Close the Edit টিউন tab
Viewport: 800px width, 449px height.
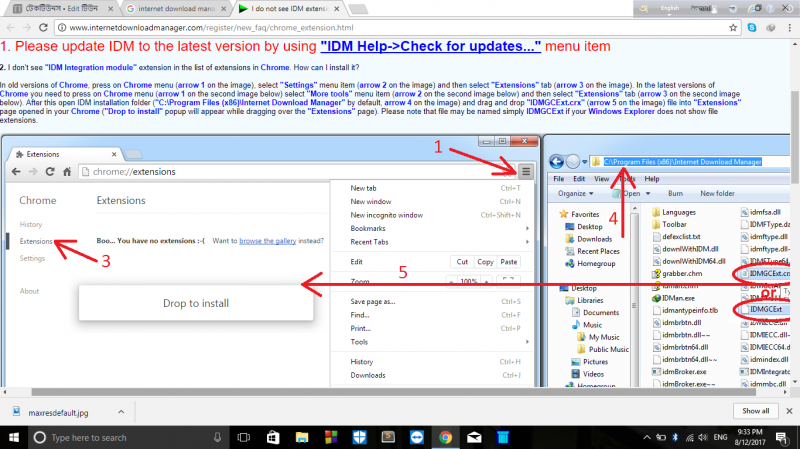[111, 9]
